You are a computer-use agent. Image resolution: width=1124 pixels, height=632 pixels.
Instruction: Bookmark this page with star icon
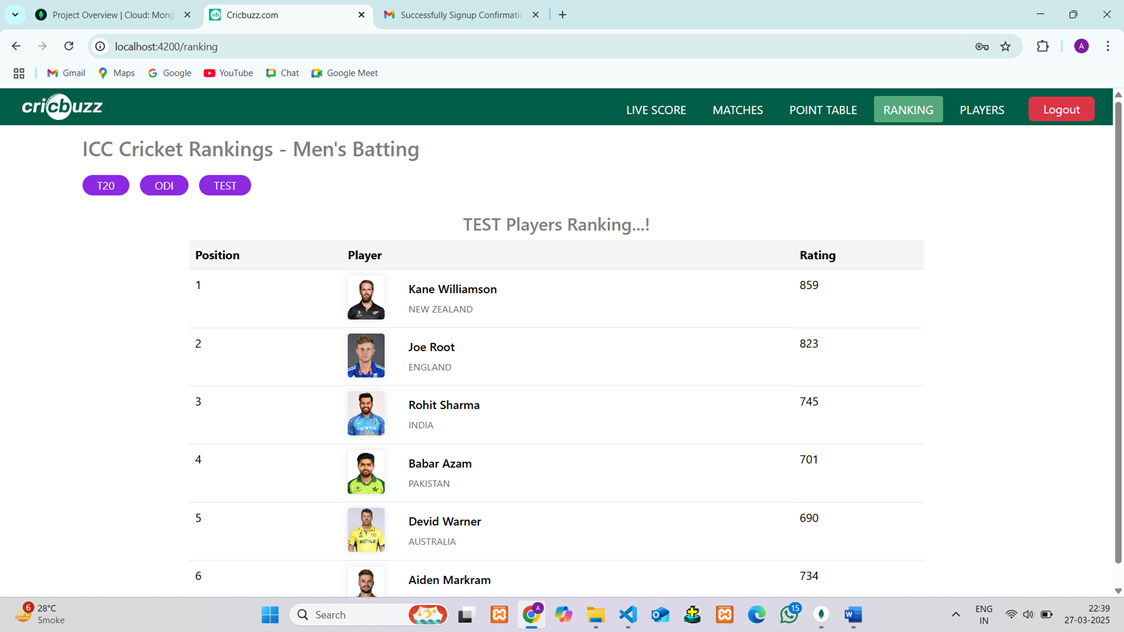pos(1005,46)
